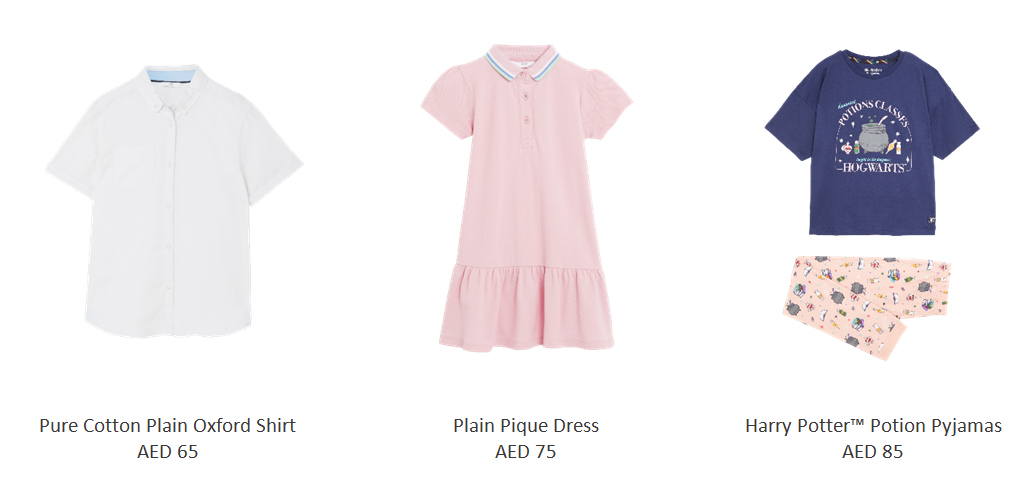
Task: Click the AED 85 price
Action: click(872, 451)
